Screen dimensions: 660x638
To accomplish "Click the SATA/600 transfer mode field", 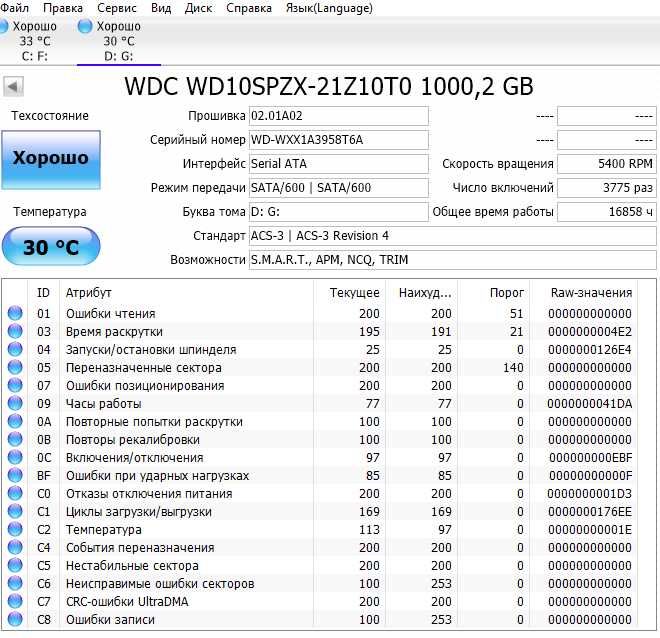I will point(338,188).
